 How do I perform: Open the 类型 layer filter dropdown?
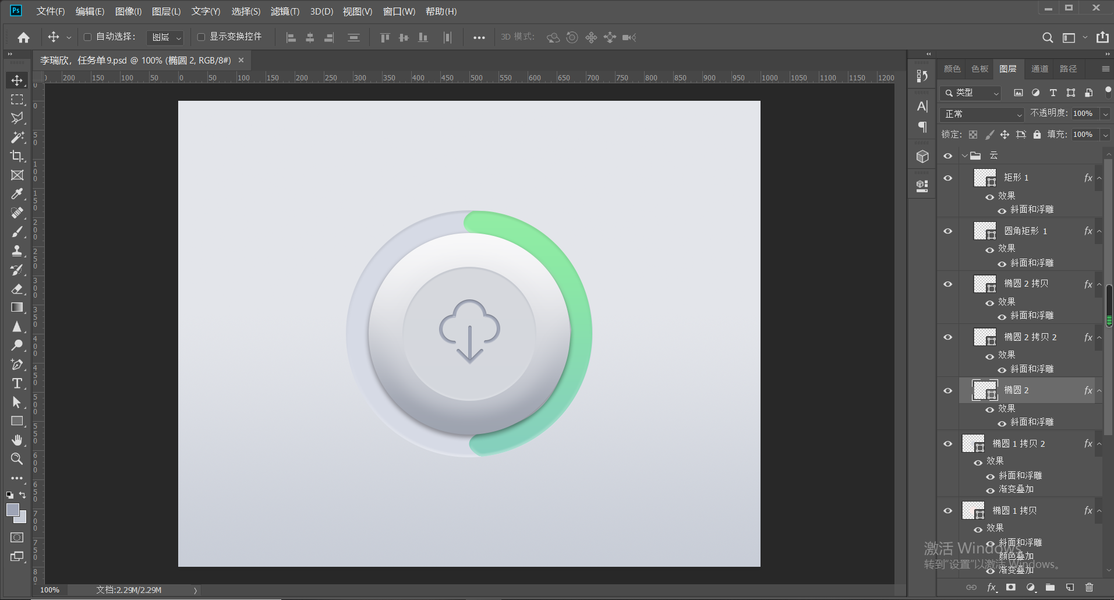(972, 93)
